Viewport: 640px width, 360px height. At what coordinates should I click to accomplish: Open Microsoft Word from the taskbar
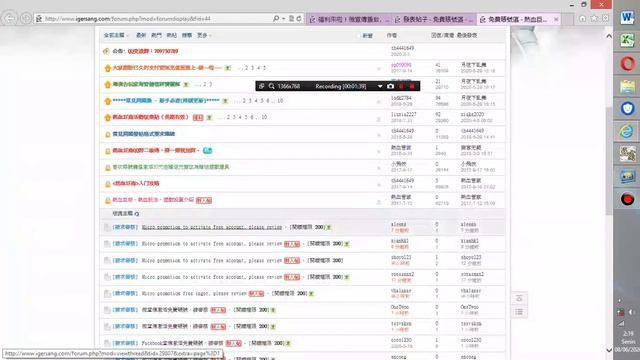pos(627,18)
